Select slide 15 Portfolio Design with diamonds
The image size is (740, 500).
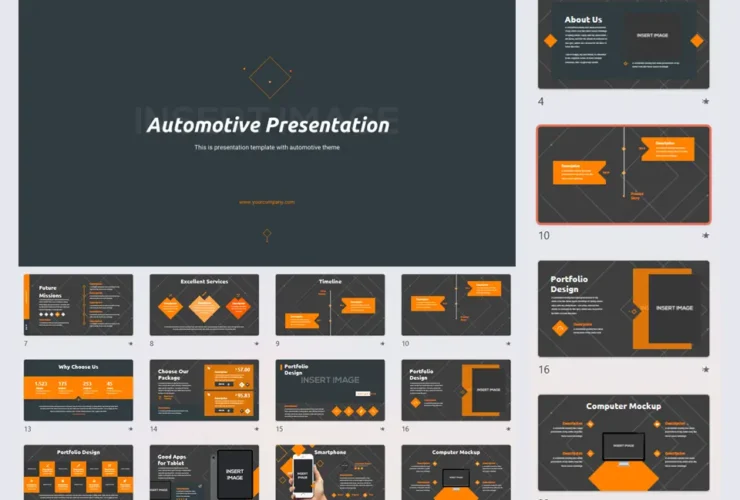(x=330, y=390)
